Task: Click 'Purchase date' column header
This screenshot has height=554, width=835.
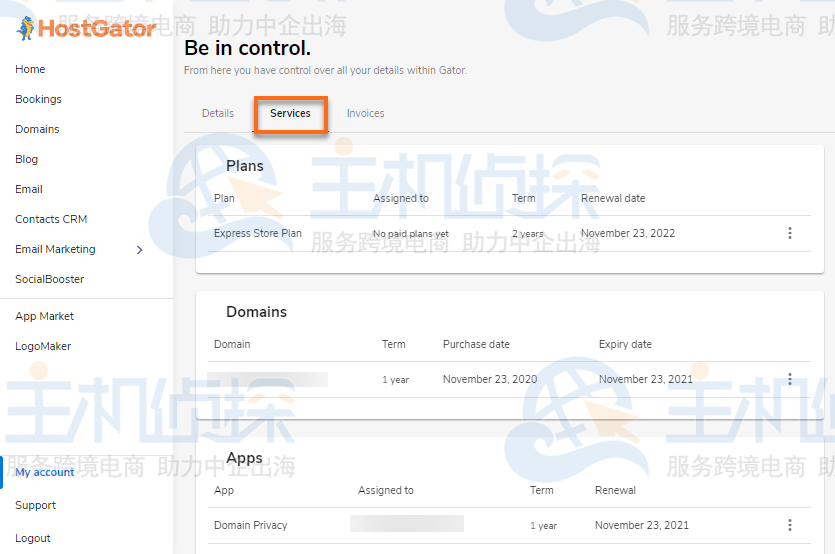Action: (x=476, y=344)
